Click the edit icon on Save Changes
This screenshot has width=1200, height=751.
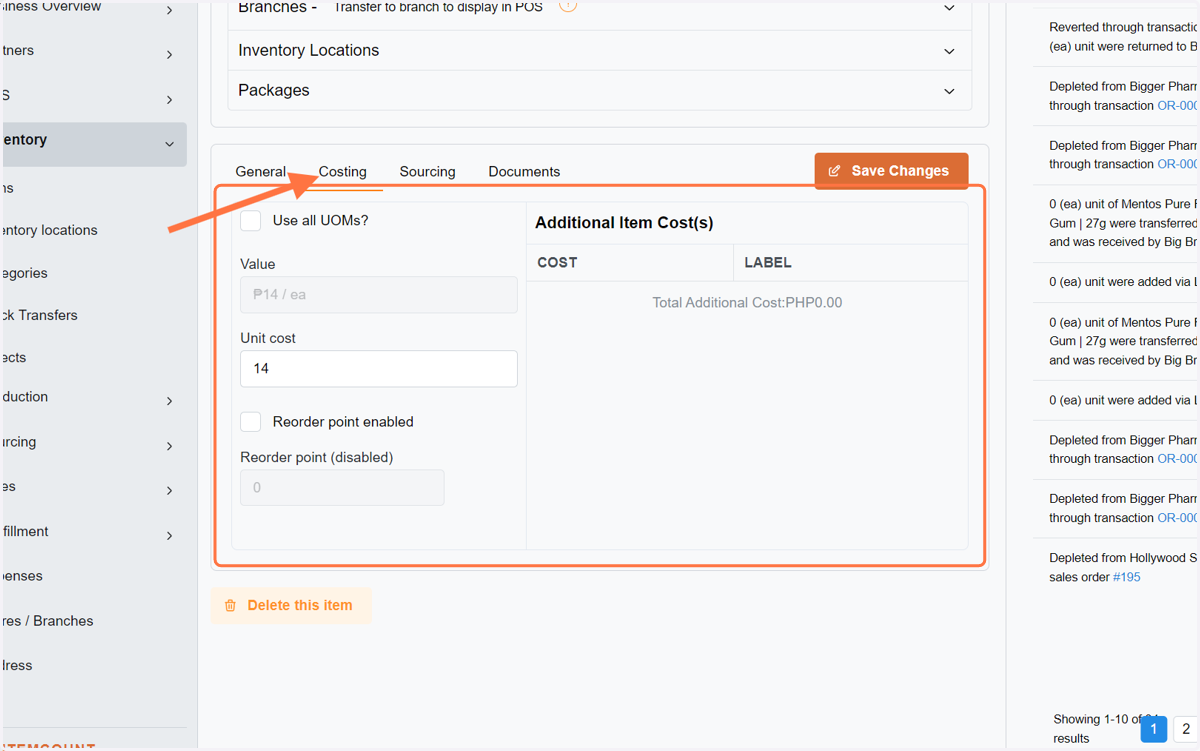click(x=835, y=171)
